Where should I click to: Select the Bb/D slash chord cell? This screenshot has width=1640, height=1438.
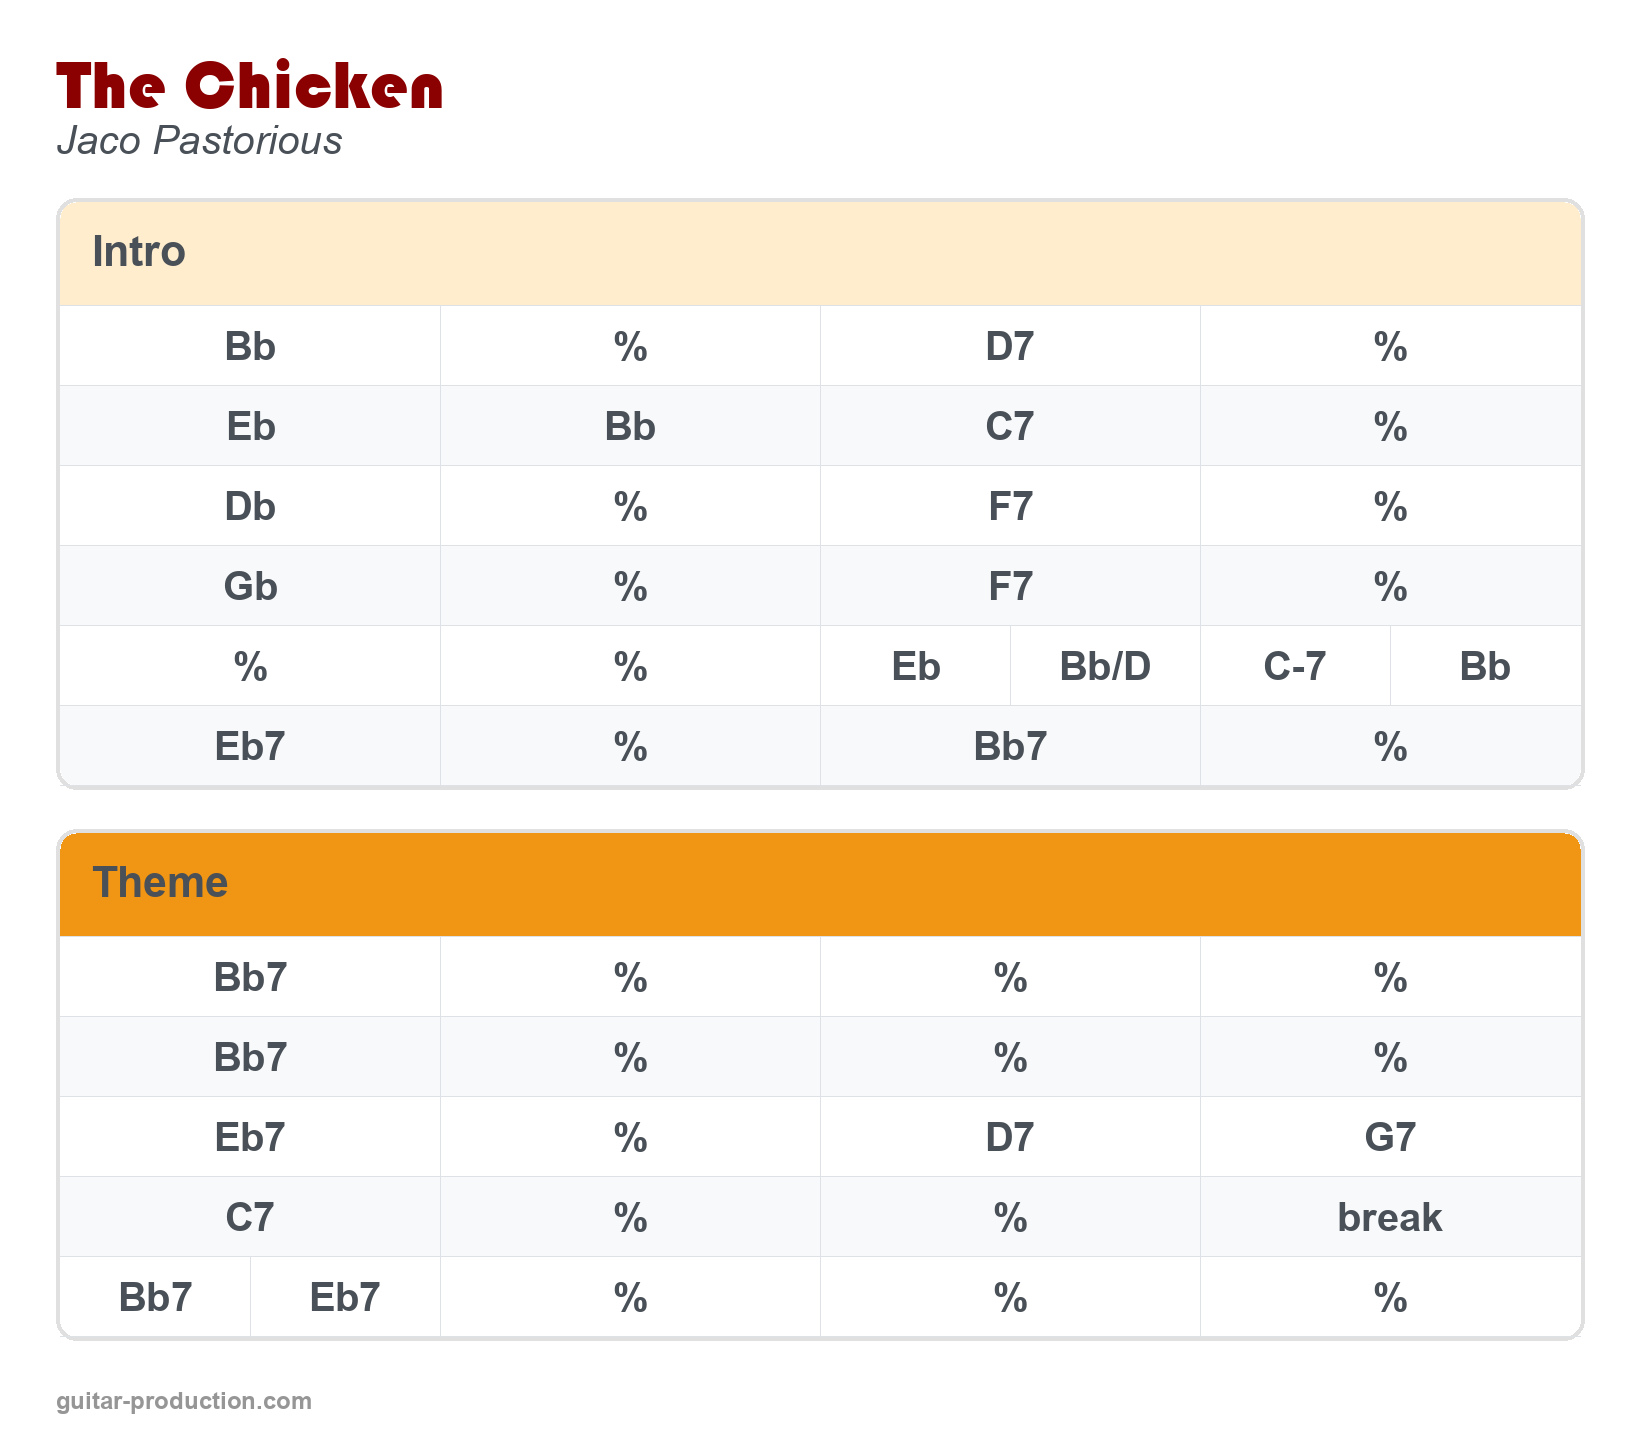(x=1105, y=667)
